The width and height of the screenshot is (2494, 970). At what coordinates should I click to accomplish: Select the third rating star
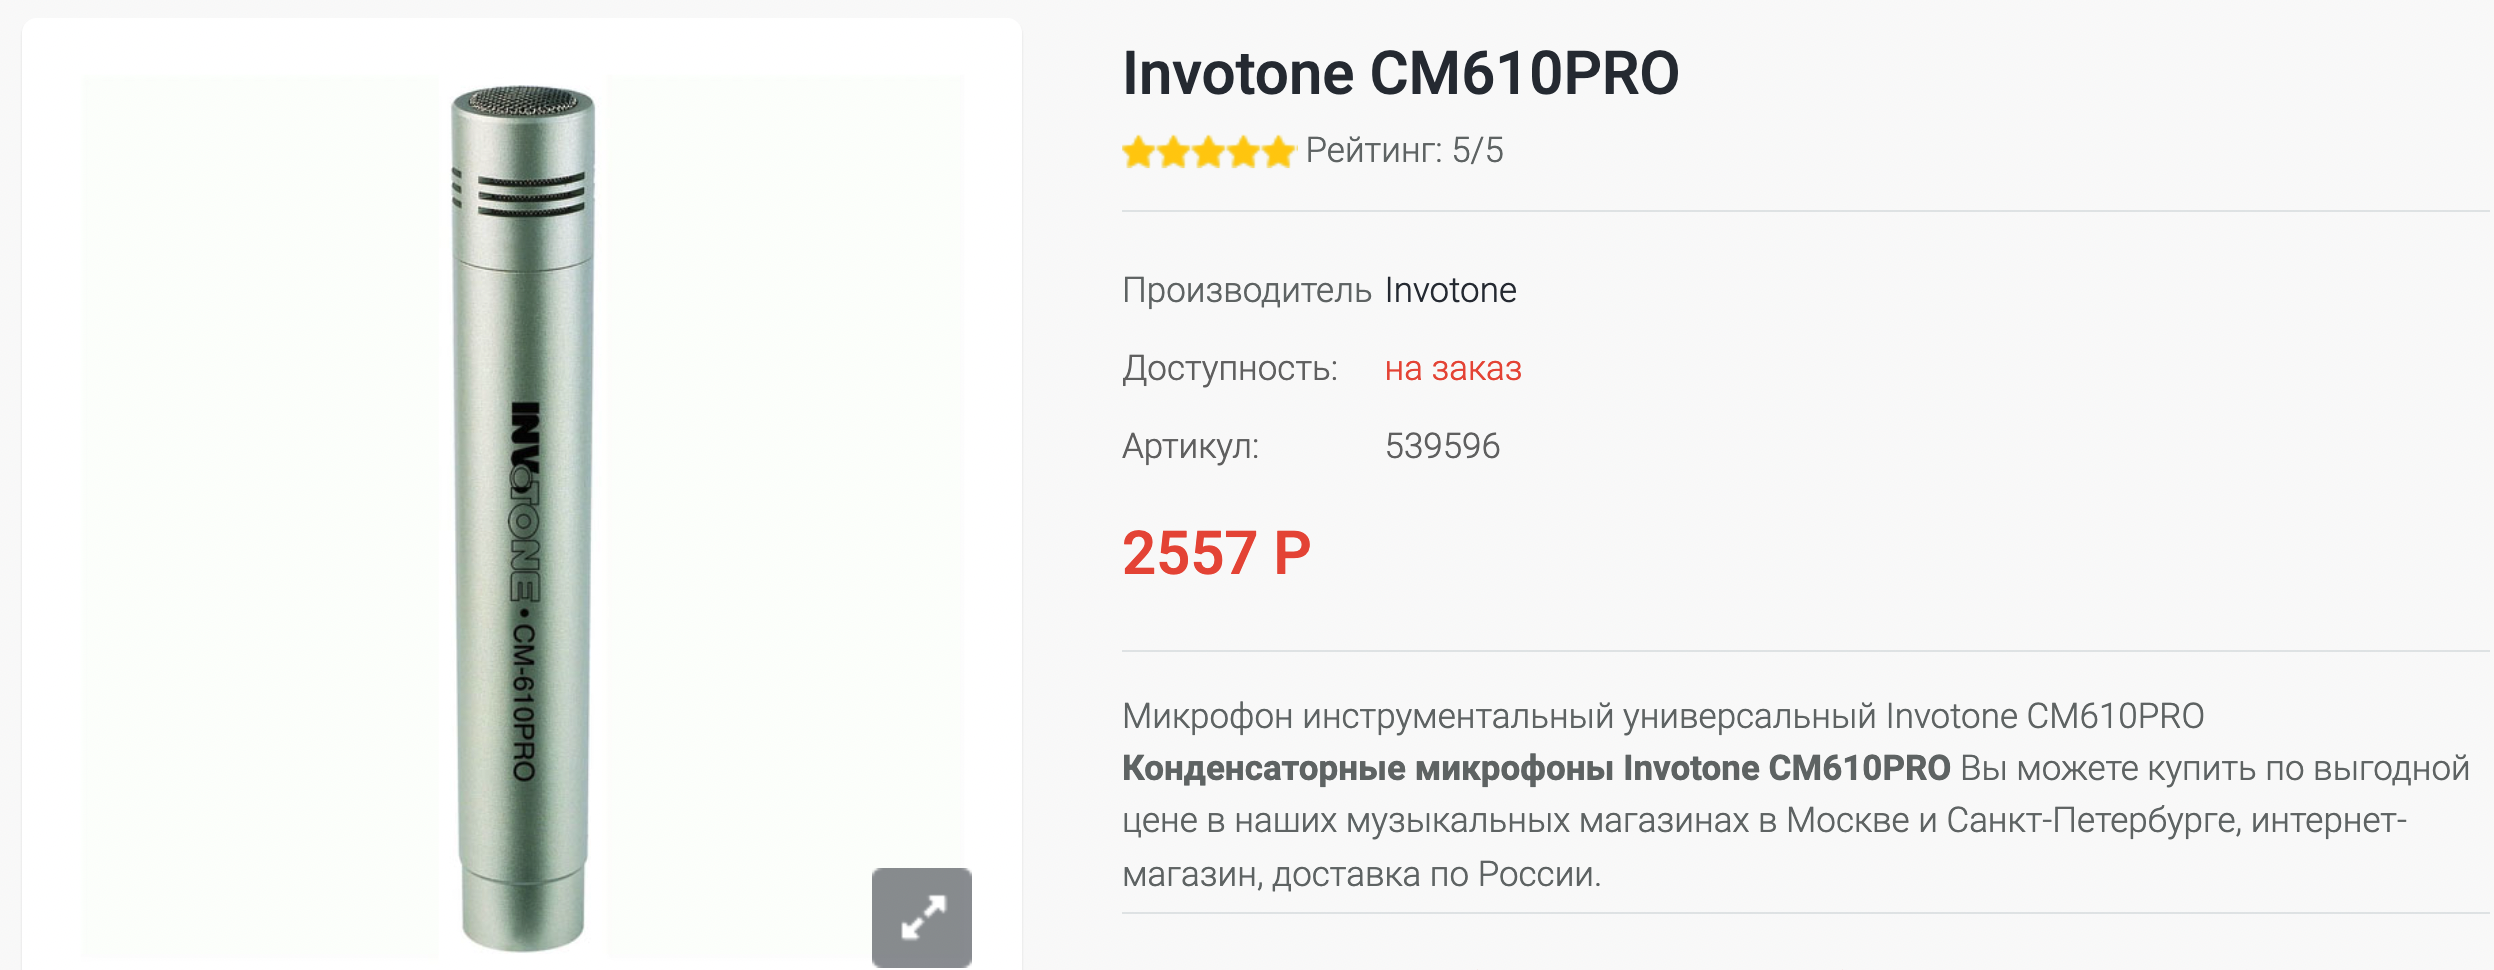click(x=1208, y=153)
